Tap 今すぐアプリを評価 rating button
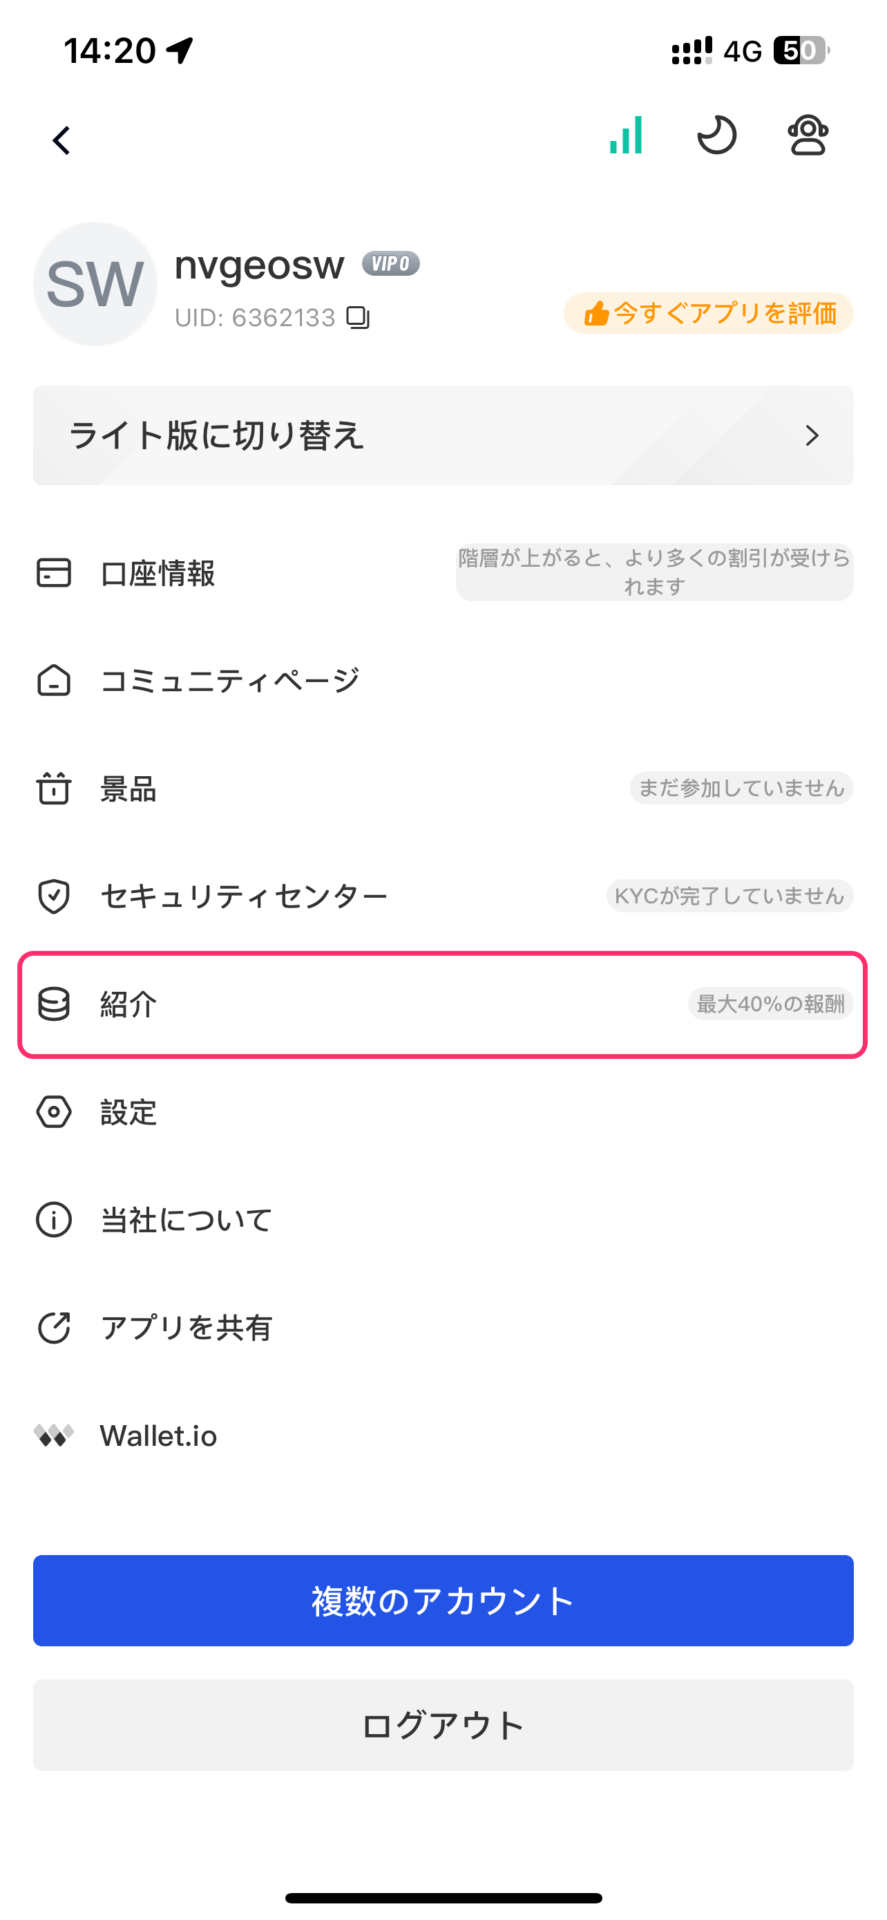This screenshot has height=1920, width=887. tap(709, 313)
